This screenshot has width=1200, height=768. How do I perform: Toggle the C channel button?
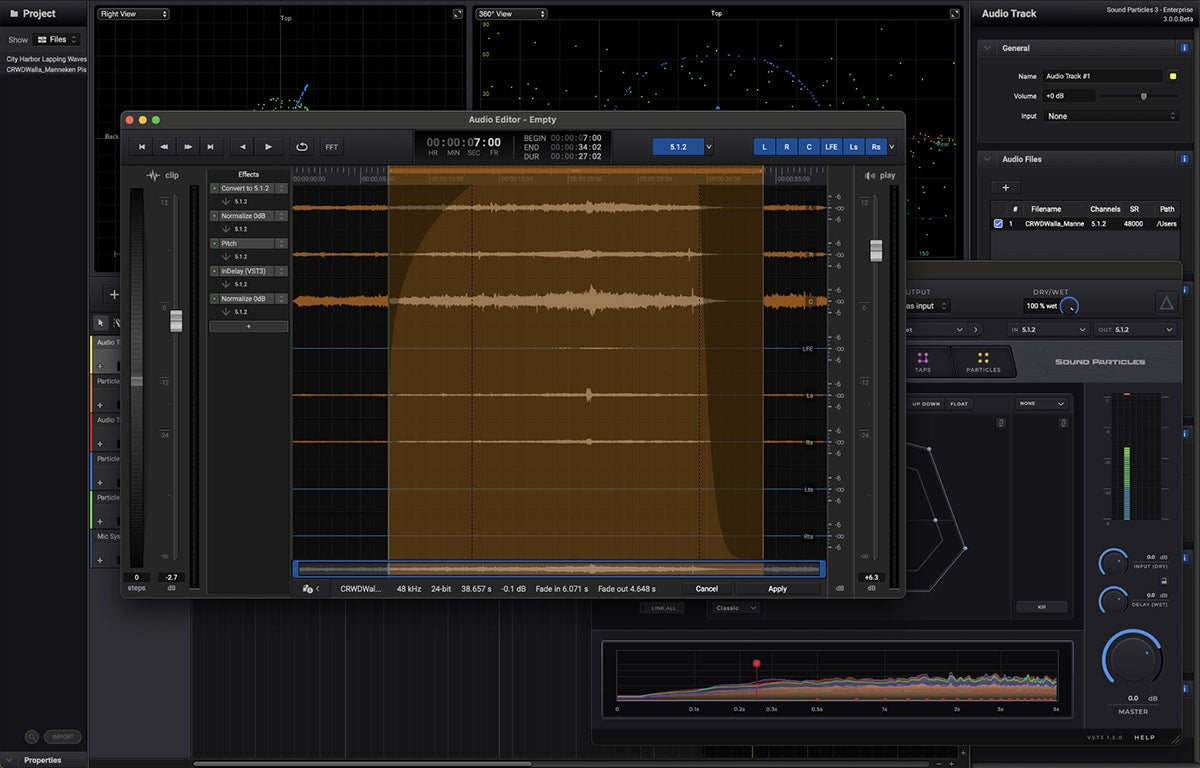(x=809, y=147)
